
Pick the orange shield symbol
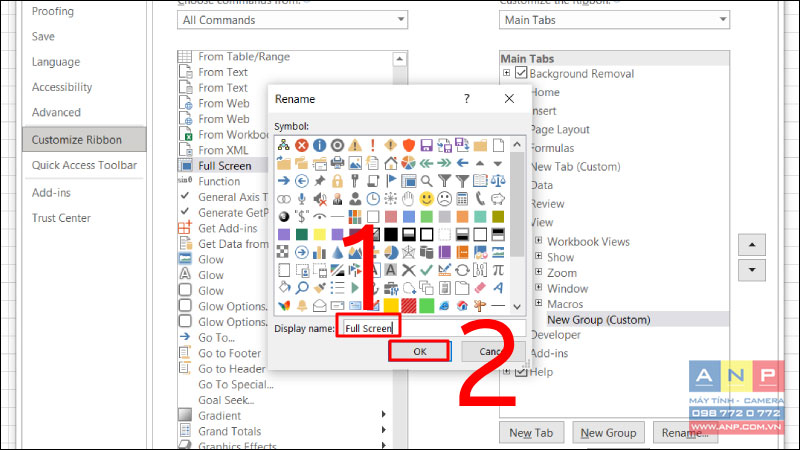point(409,145)
